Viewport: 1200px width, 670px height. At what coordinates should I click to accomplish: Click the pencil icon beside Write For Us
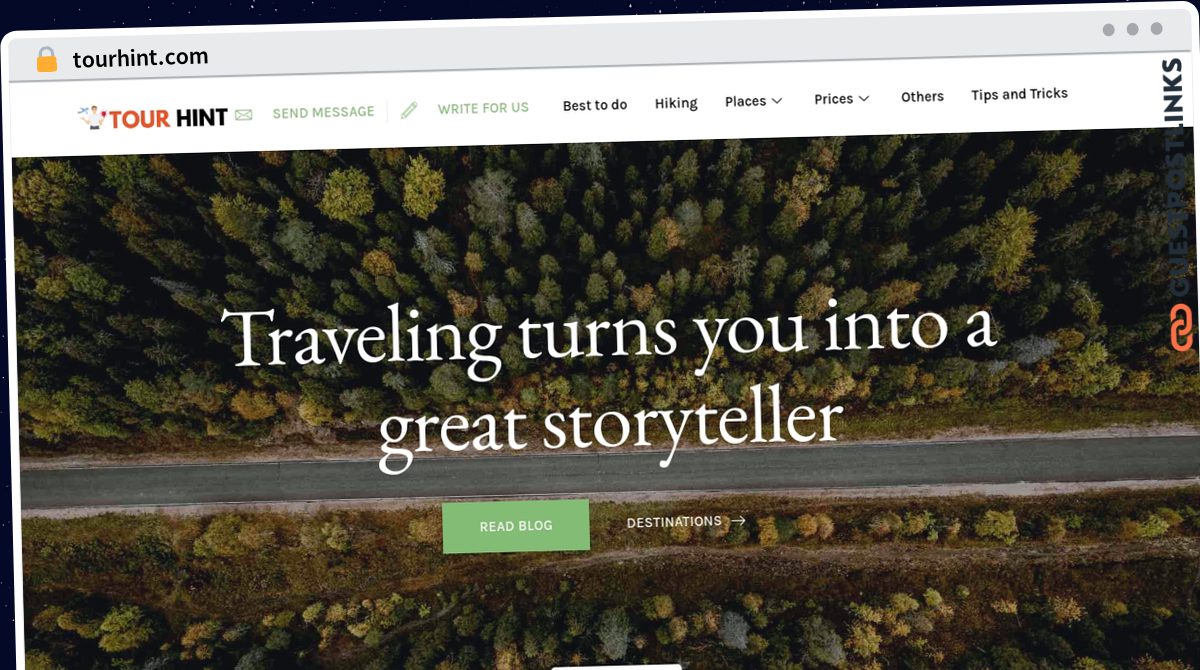pos(409,110)
